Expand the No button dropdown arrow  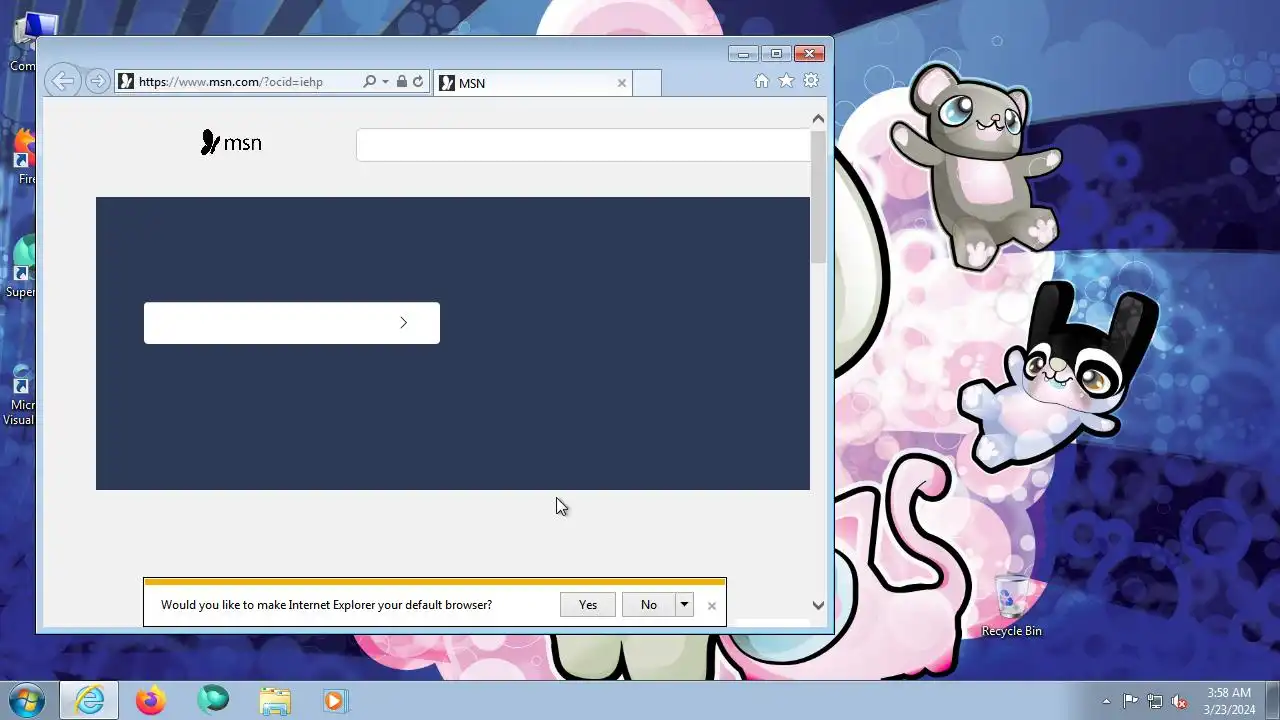coord(685,605)
